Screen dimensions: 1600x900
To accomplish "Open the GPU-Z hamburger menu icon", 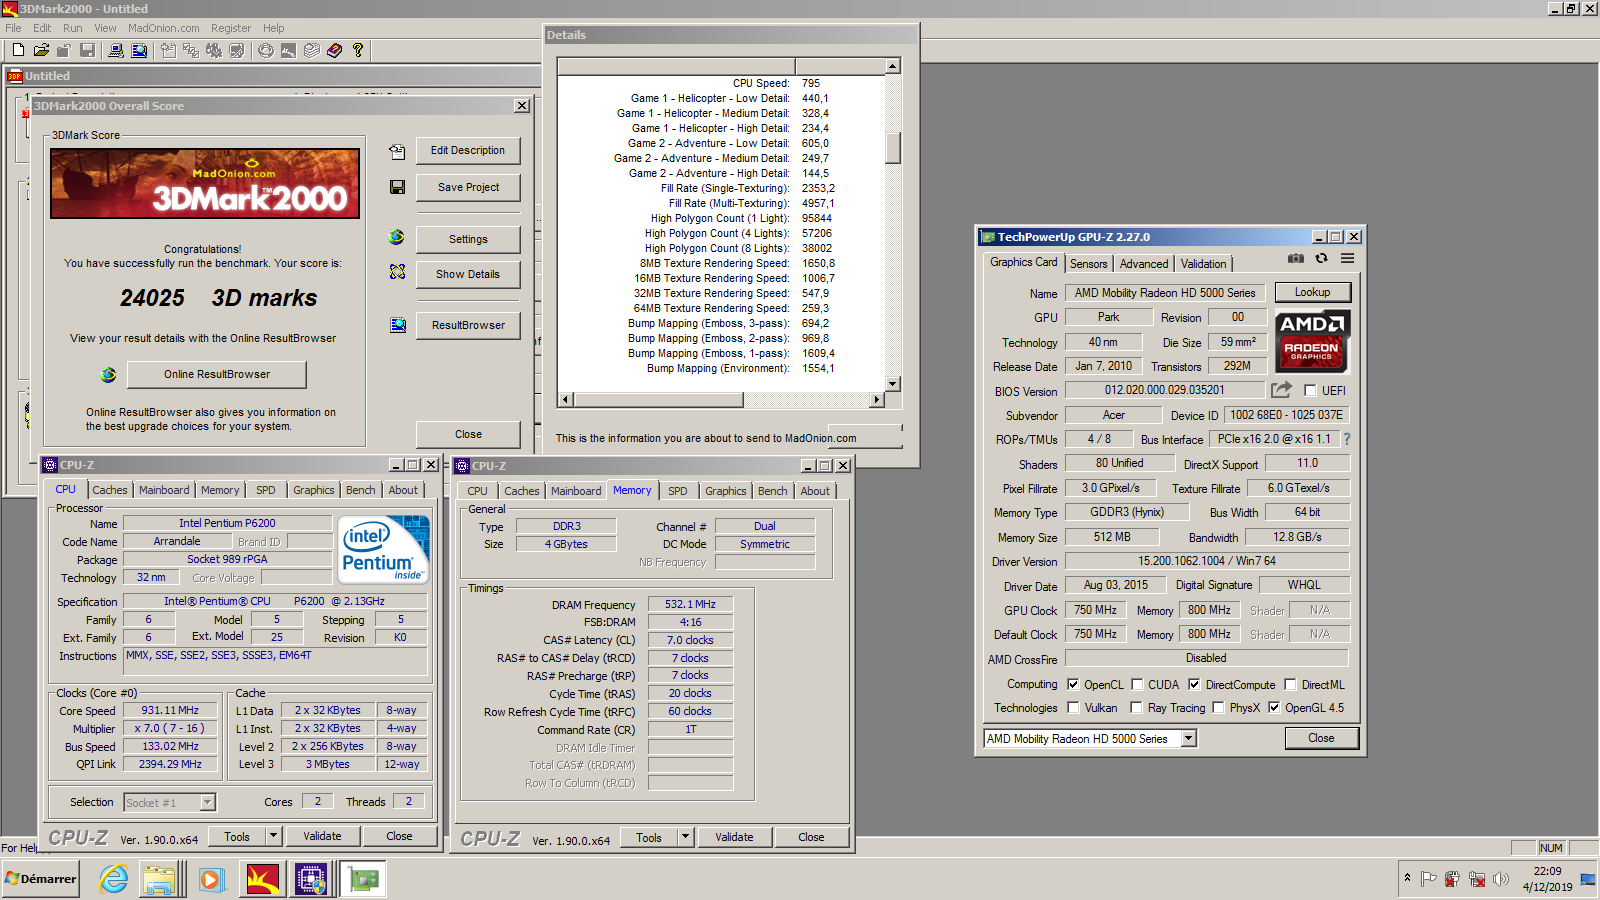I will (1347, 258).
